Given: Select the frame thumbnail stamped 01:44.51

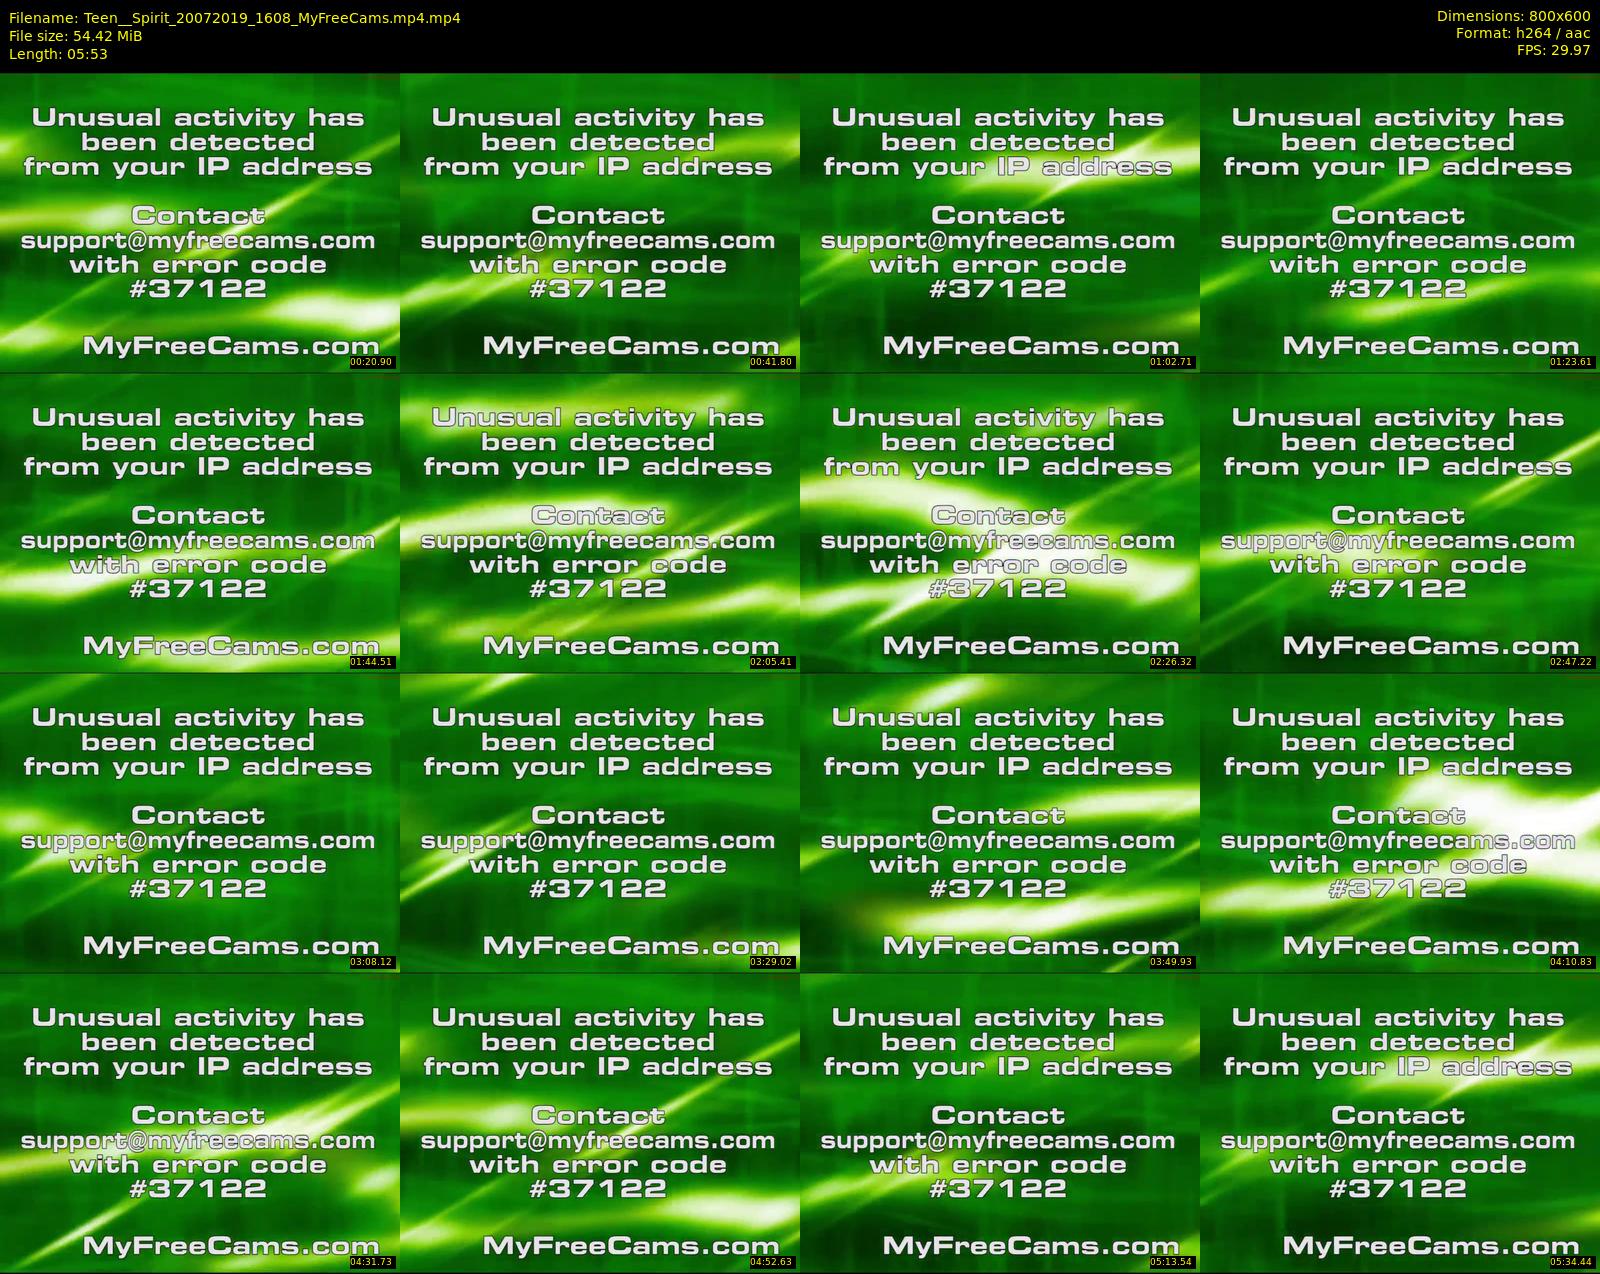Looking at the screenshot, I should click(199, 522).
